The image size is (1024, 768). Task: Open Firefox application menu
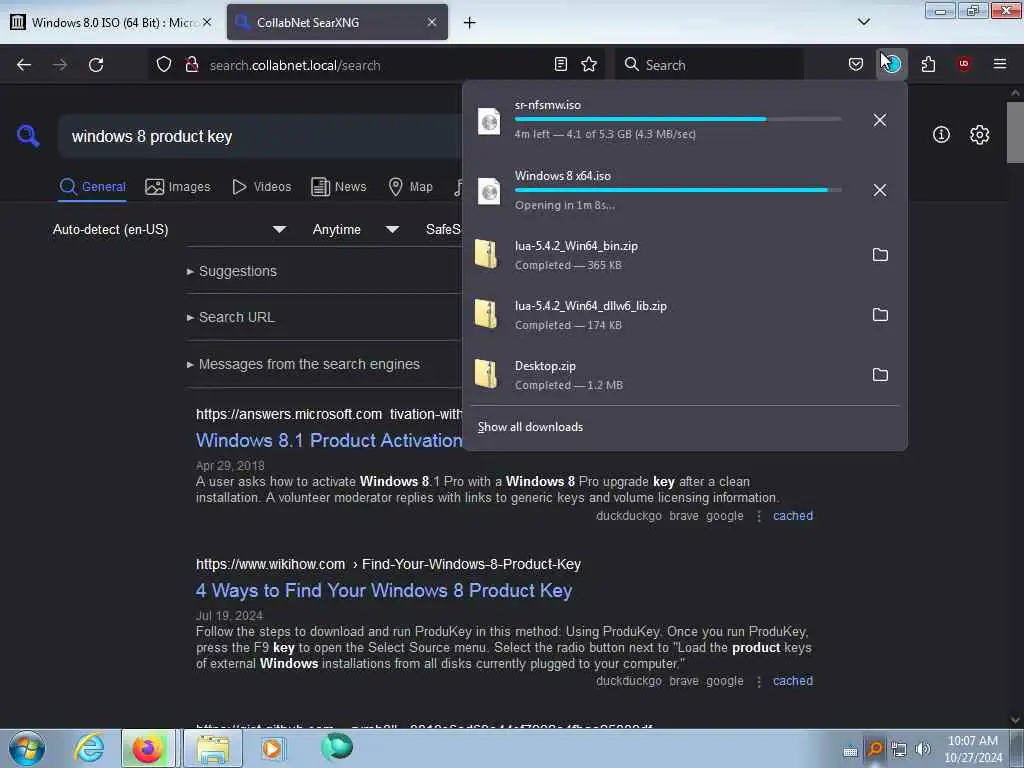click(999, 64)
